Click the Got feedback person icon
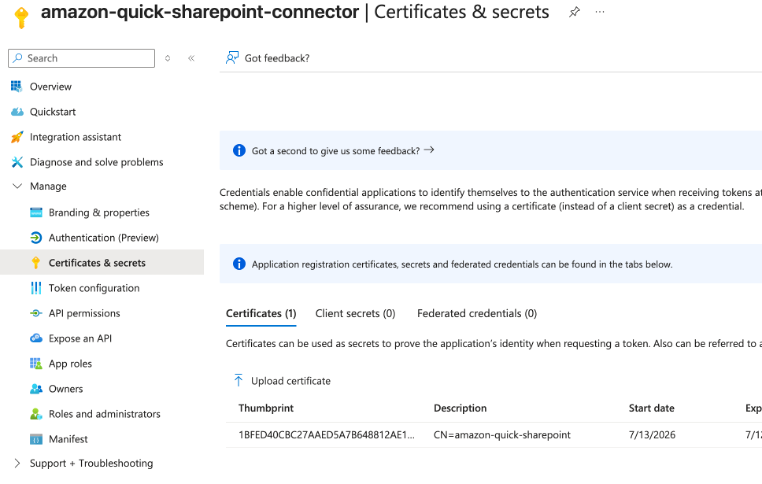Screen dimensions: 762x484 232,58
